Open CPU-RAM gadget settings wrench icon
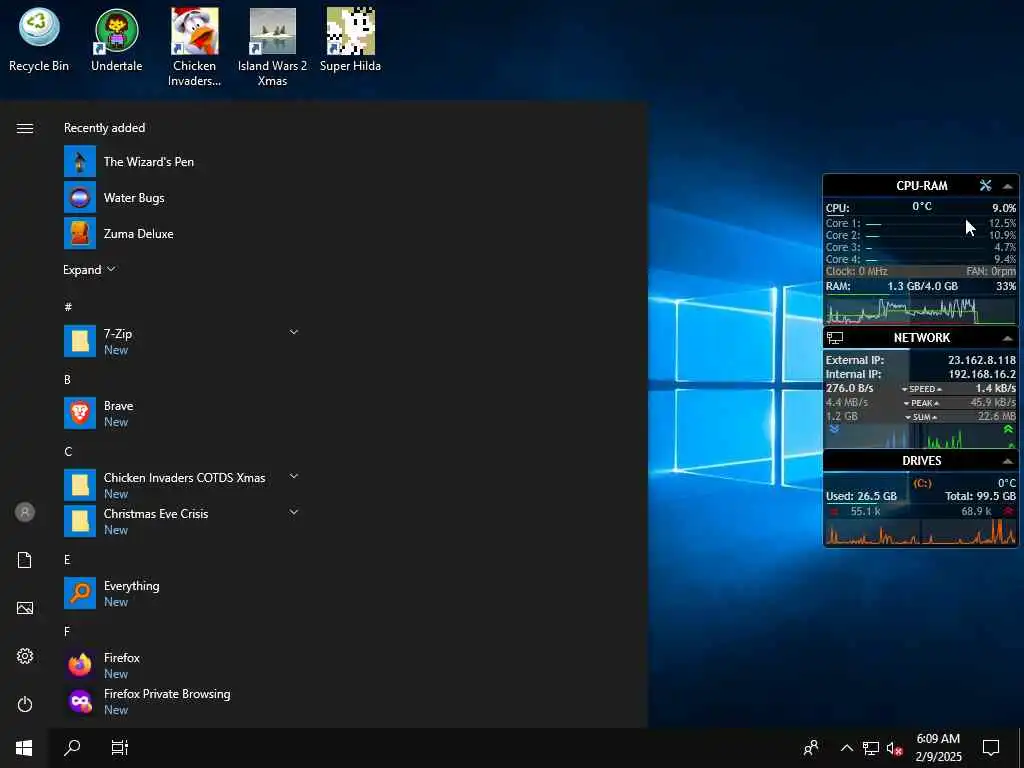Viewport: 1024px width, 768px height. point(985,185)
